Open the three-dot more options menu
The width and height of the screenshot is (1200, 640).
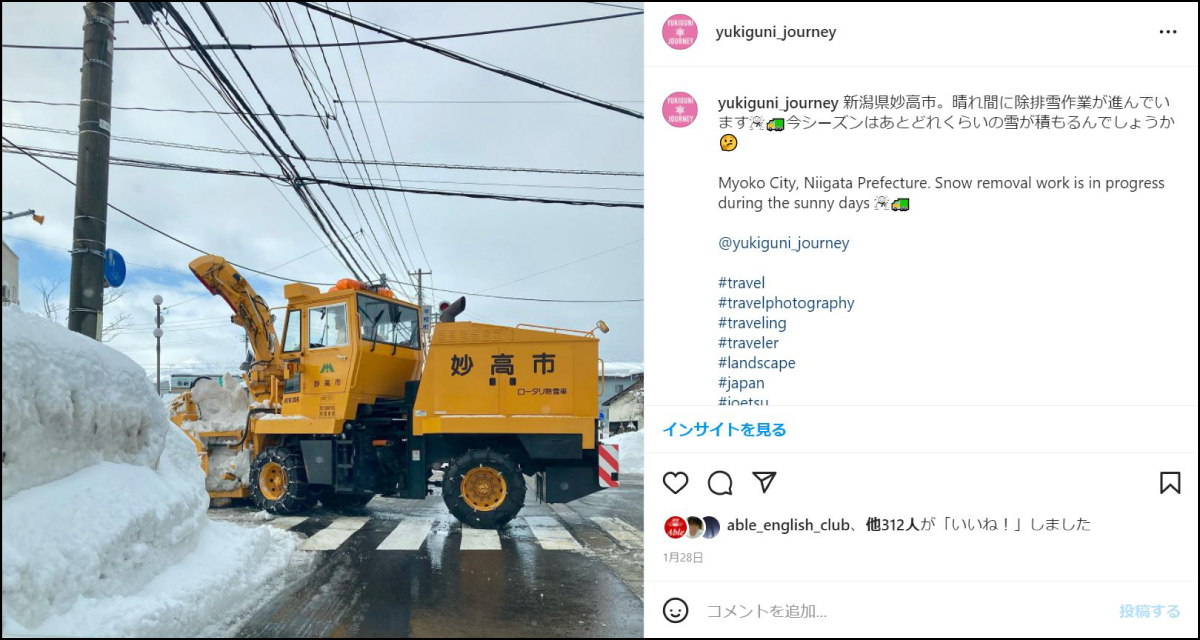[1168, 32]
